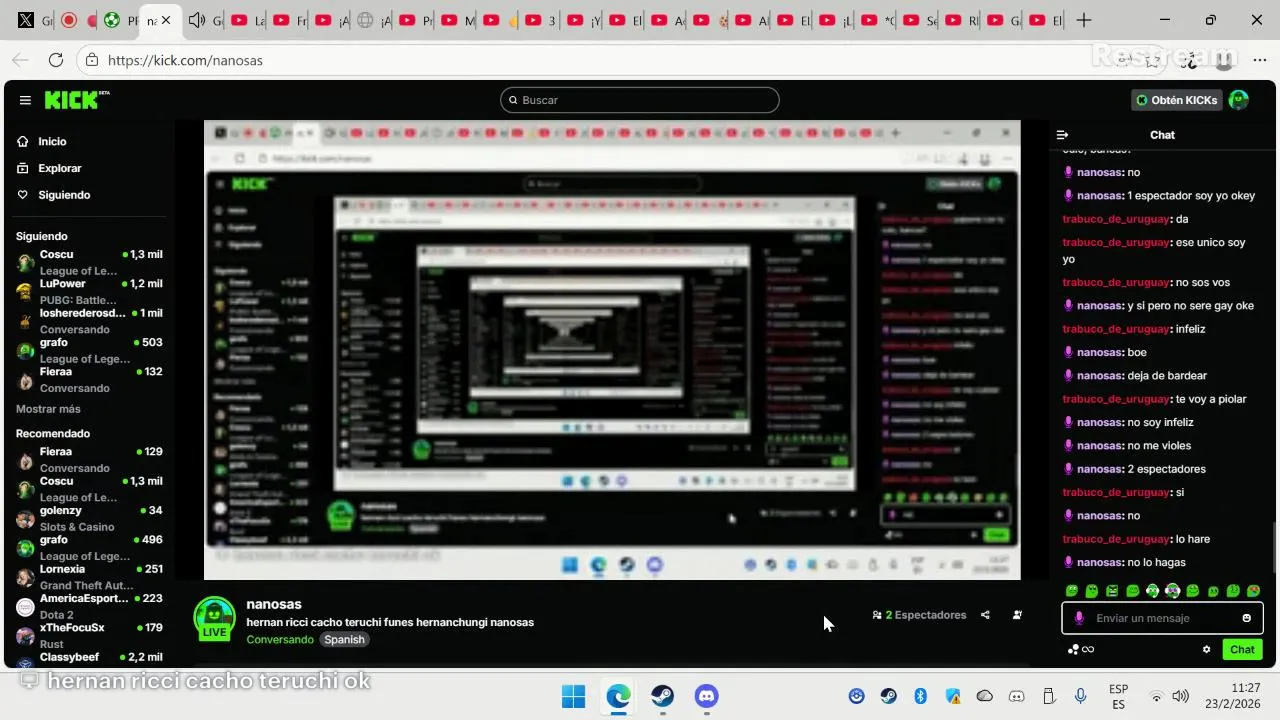Click the tray microphone icon
Image resolution: width=1280 pixels, height=720 pixels.
1080,696
